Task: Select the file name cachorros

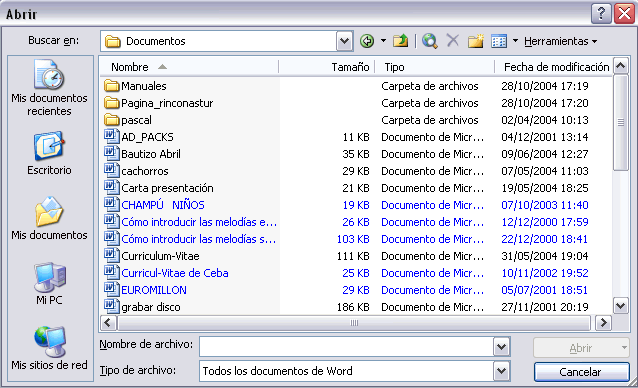Action: [145, 171]
